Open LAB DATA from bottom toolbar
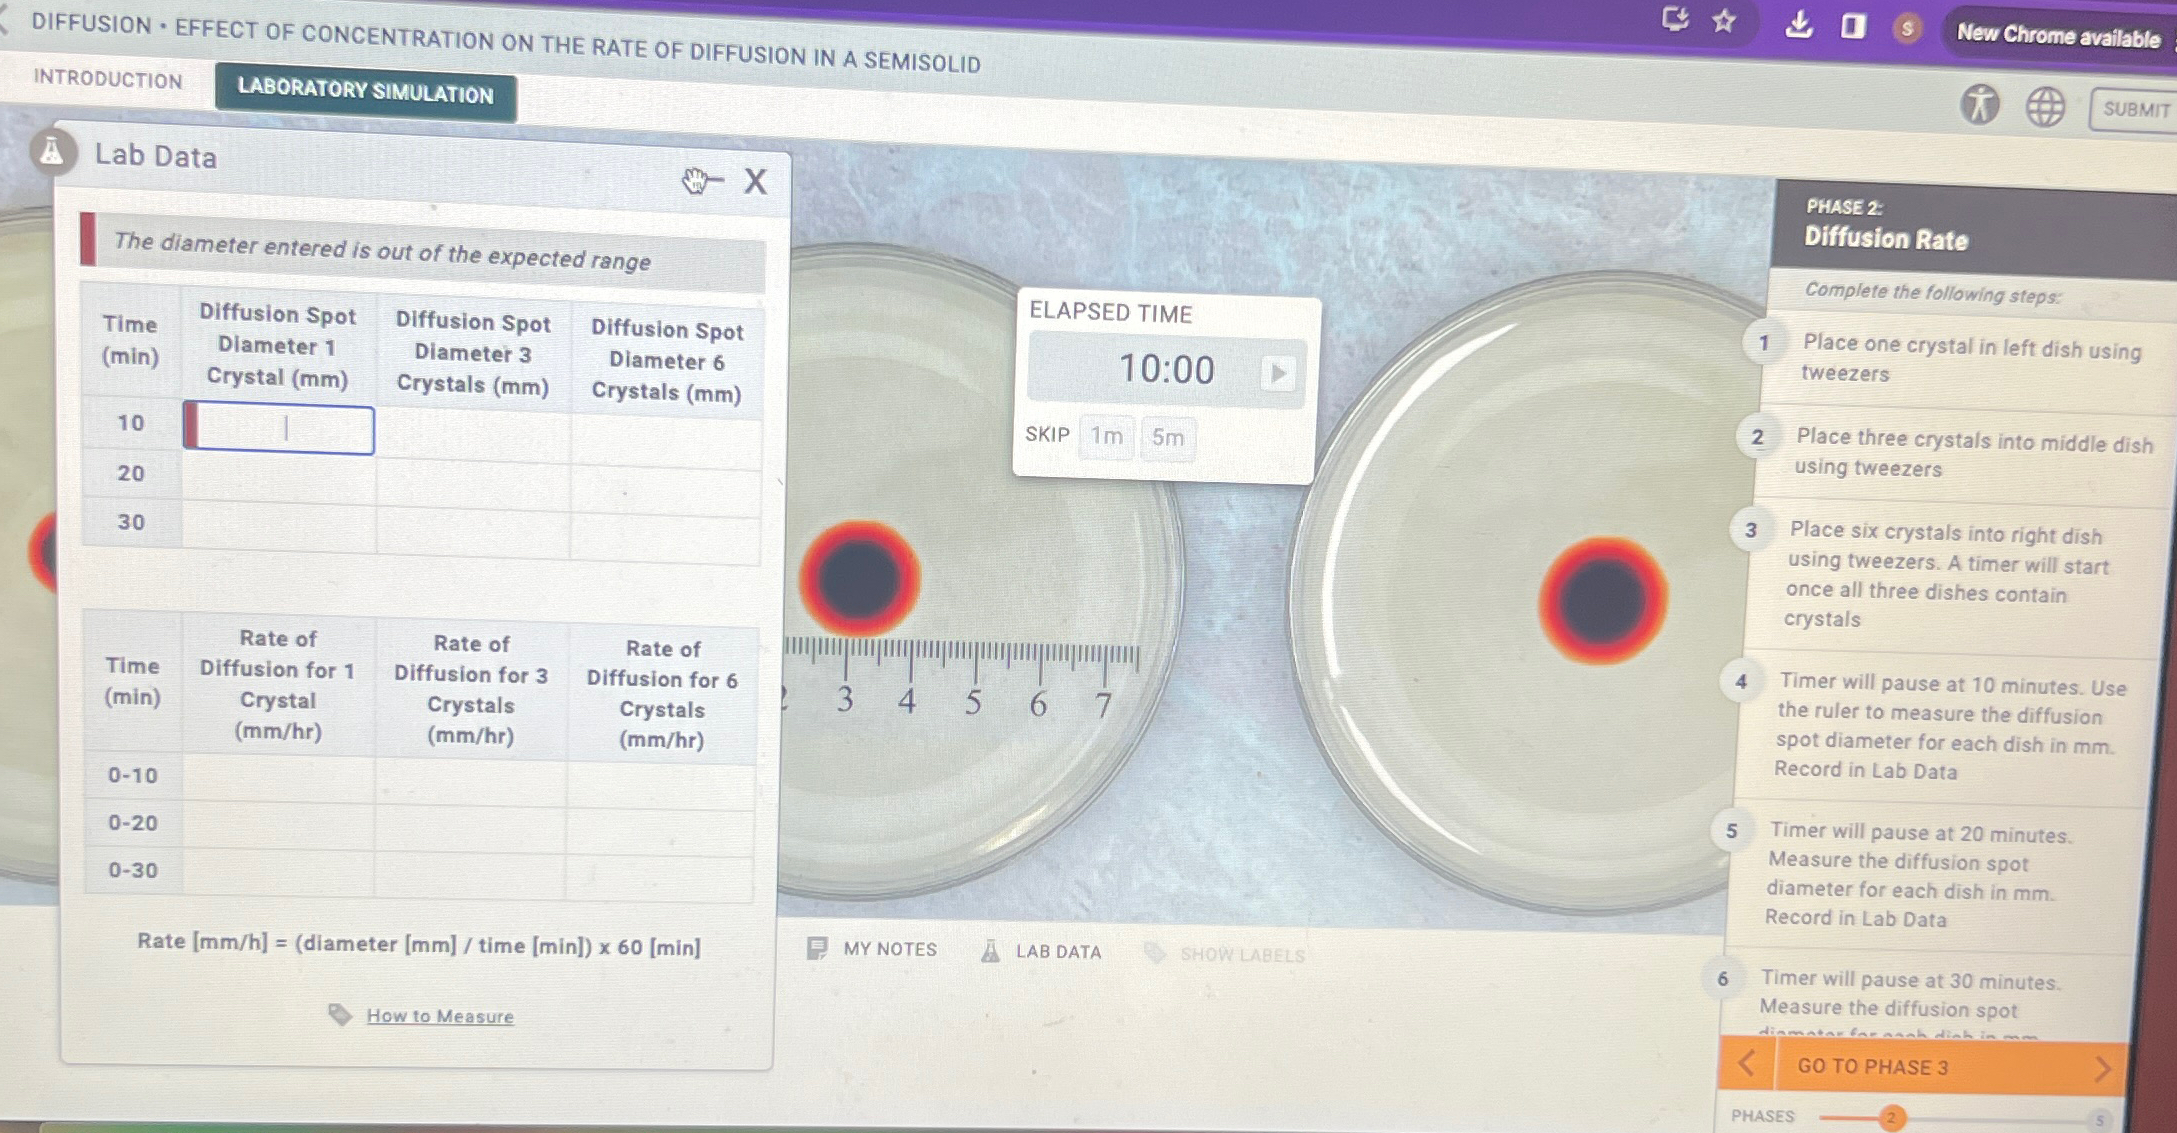 pyautogui.click(x=1041, y=951)
